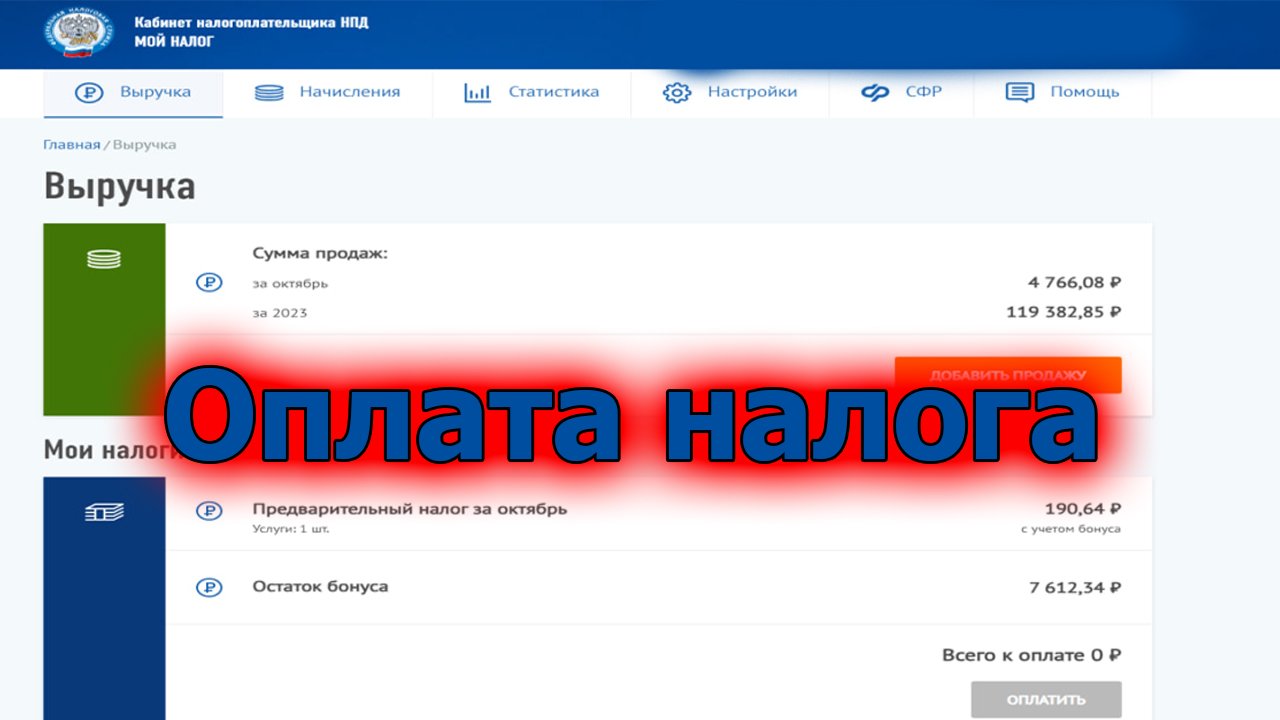The width and height of the screenshot is (1280, 720).
Task: Click the banknotes icon on dark blue panel
Action: coord(104,512)
